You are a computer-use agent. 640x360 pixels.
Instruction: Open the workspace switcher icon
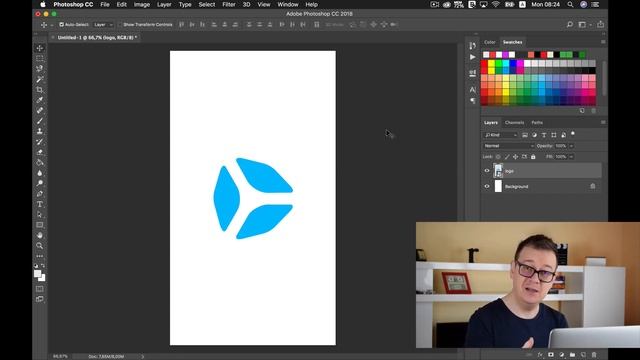click(x=582, y=24)
